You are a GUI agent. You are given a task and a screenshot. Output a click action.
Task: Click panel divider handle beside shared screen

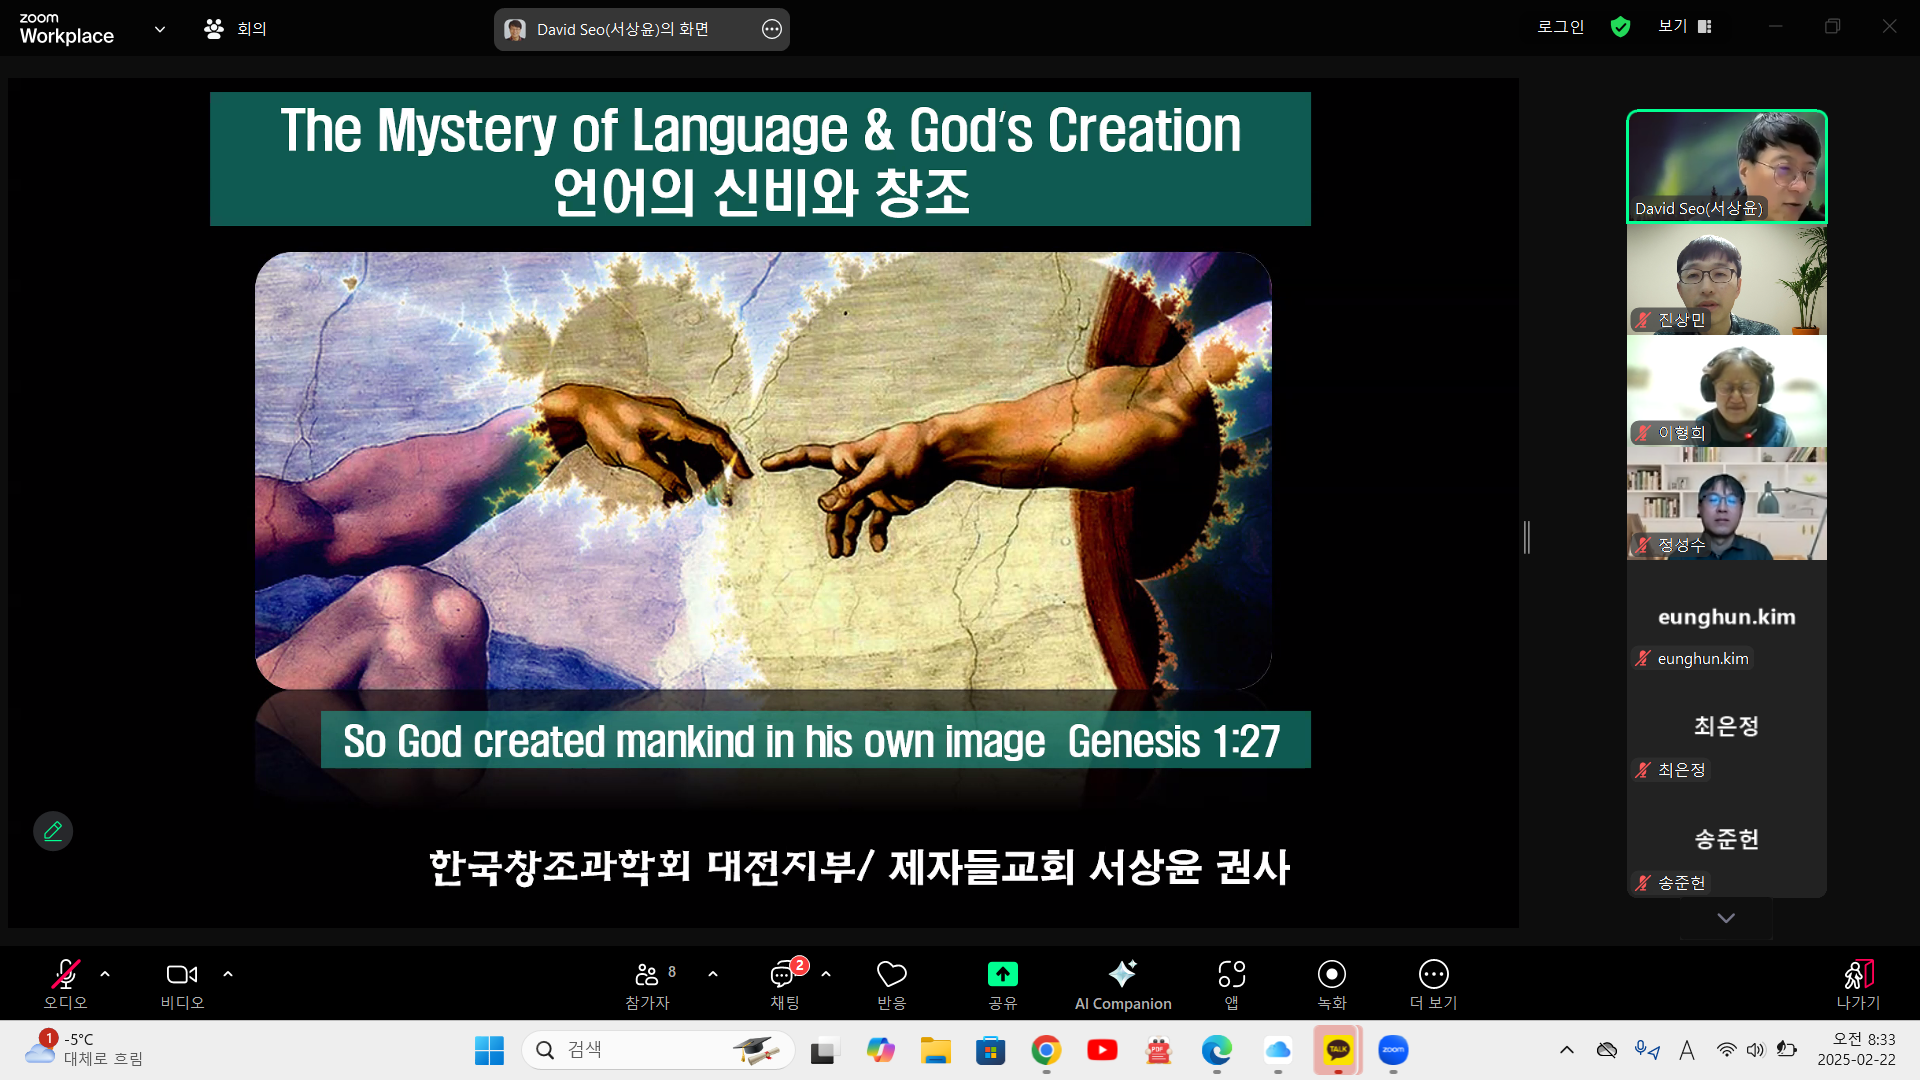coord(1527,537)
